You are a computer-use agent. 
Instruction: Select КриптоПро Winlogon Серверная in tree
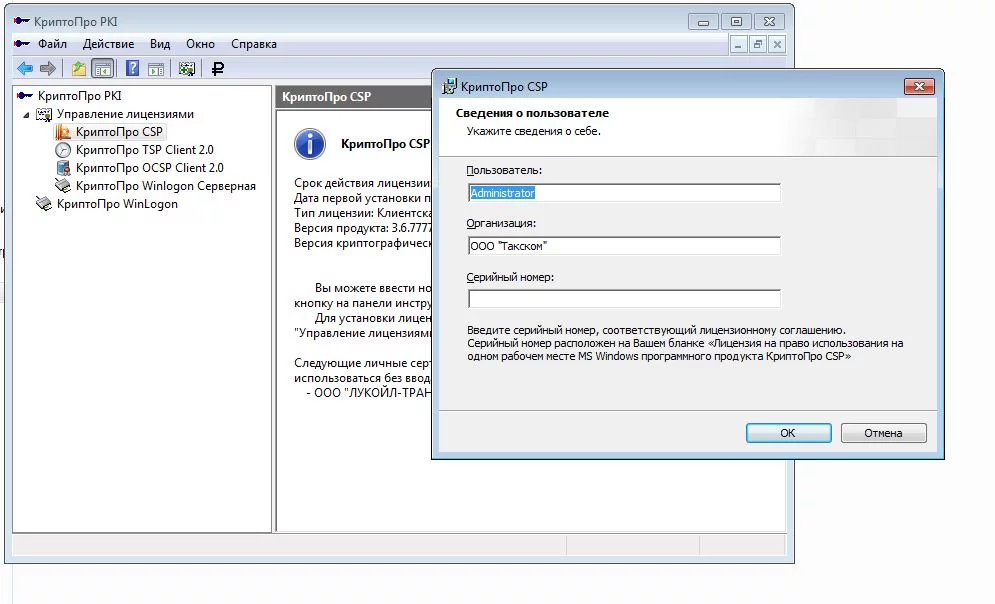(166, 186)
